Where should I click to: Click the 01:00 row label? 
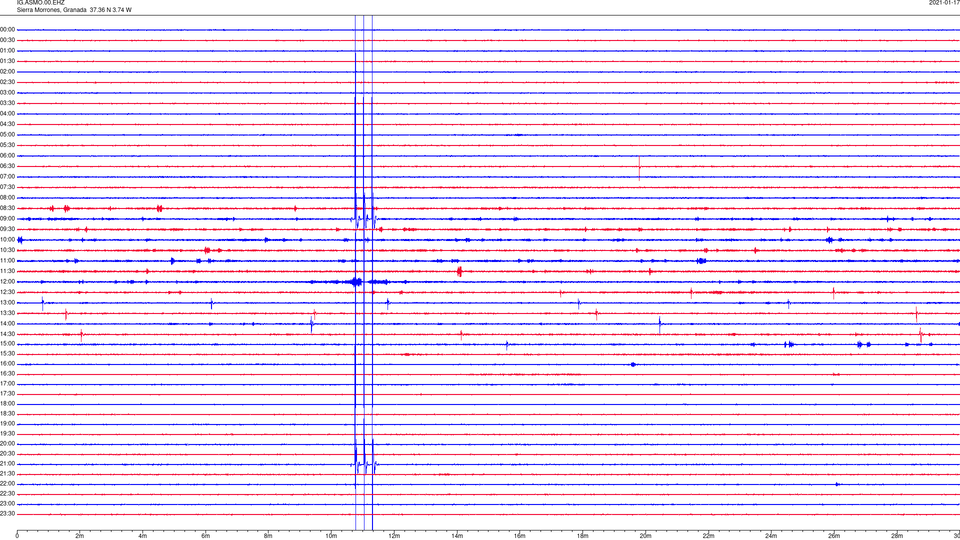coord(7,51)
